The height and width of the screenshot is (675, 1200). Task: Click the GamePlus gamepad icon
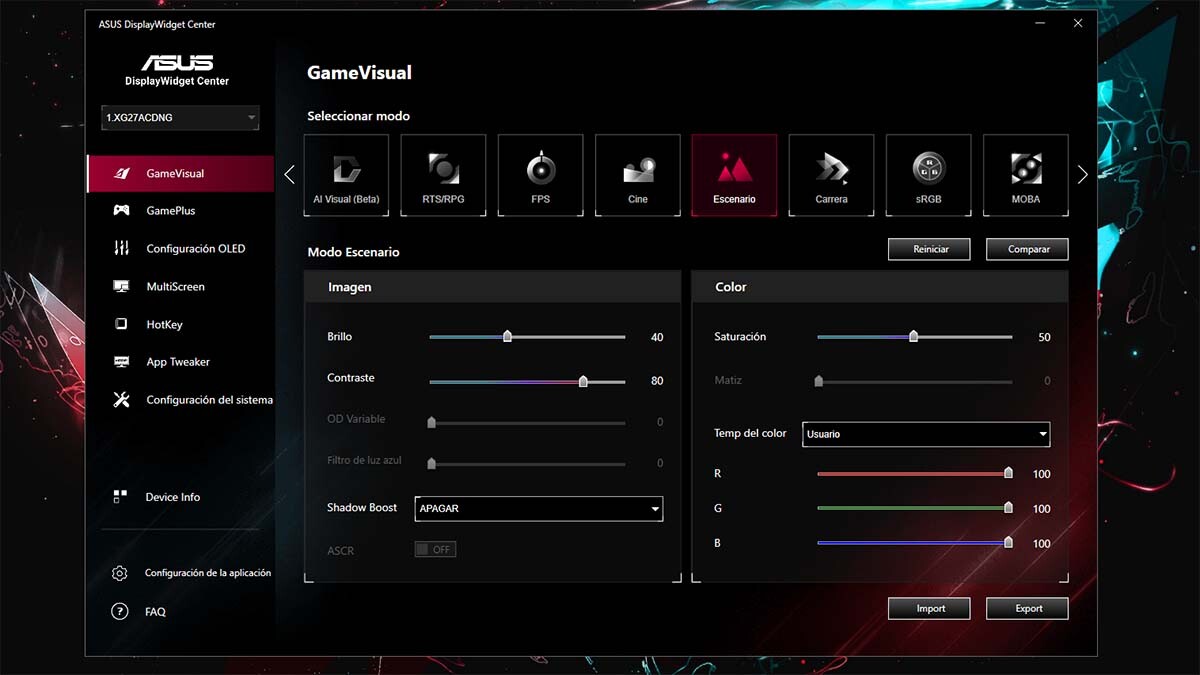pos(121,211)
